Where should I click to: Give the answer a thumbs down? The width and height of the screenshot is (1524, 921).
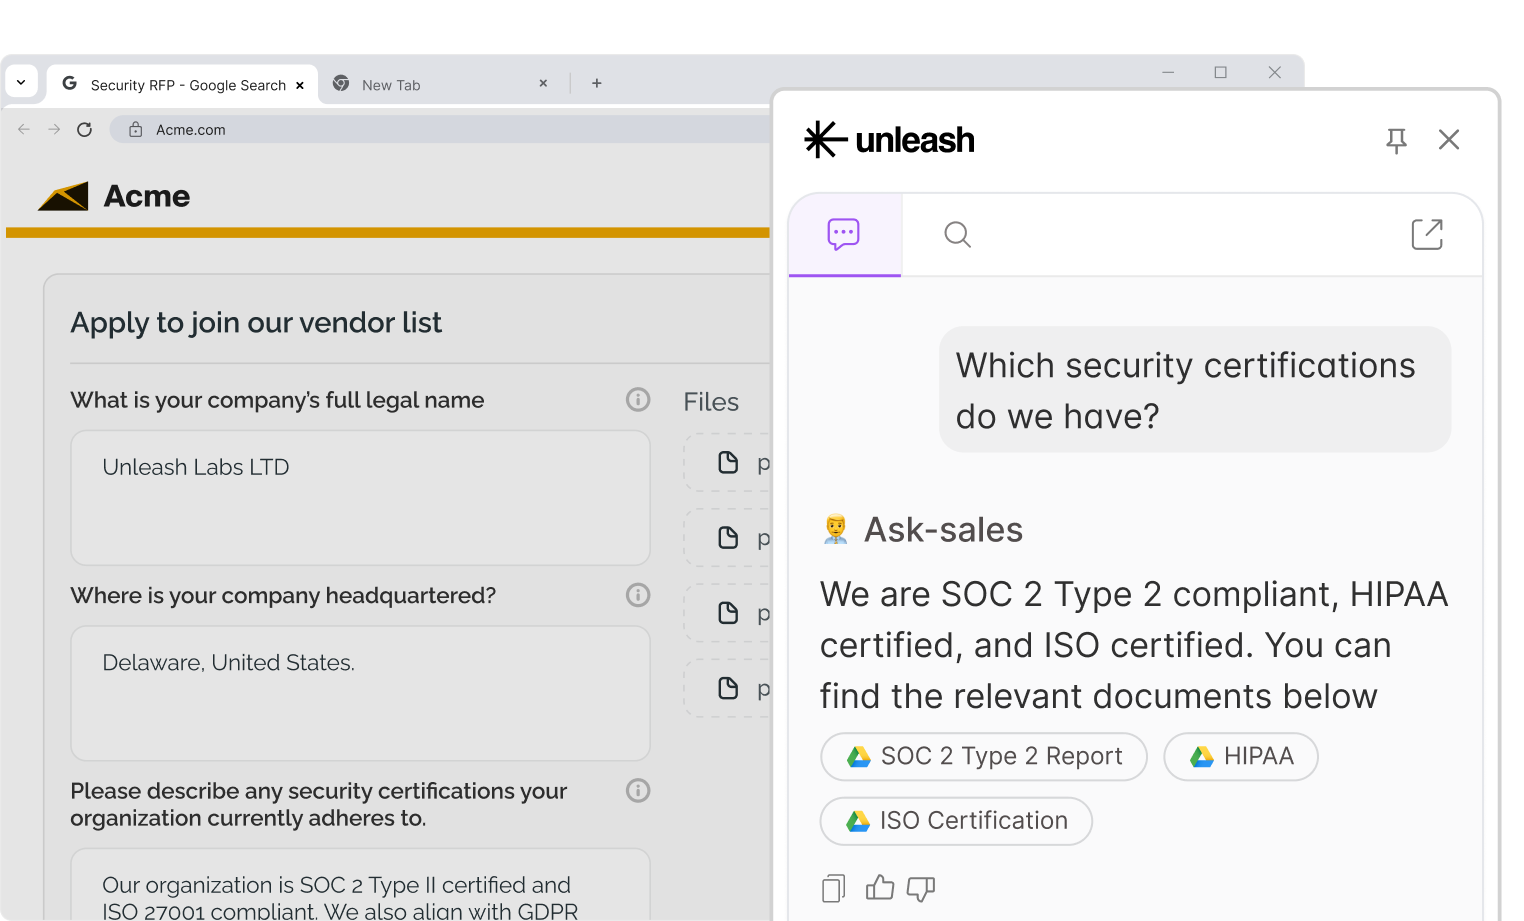921,888
